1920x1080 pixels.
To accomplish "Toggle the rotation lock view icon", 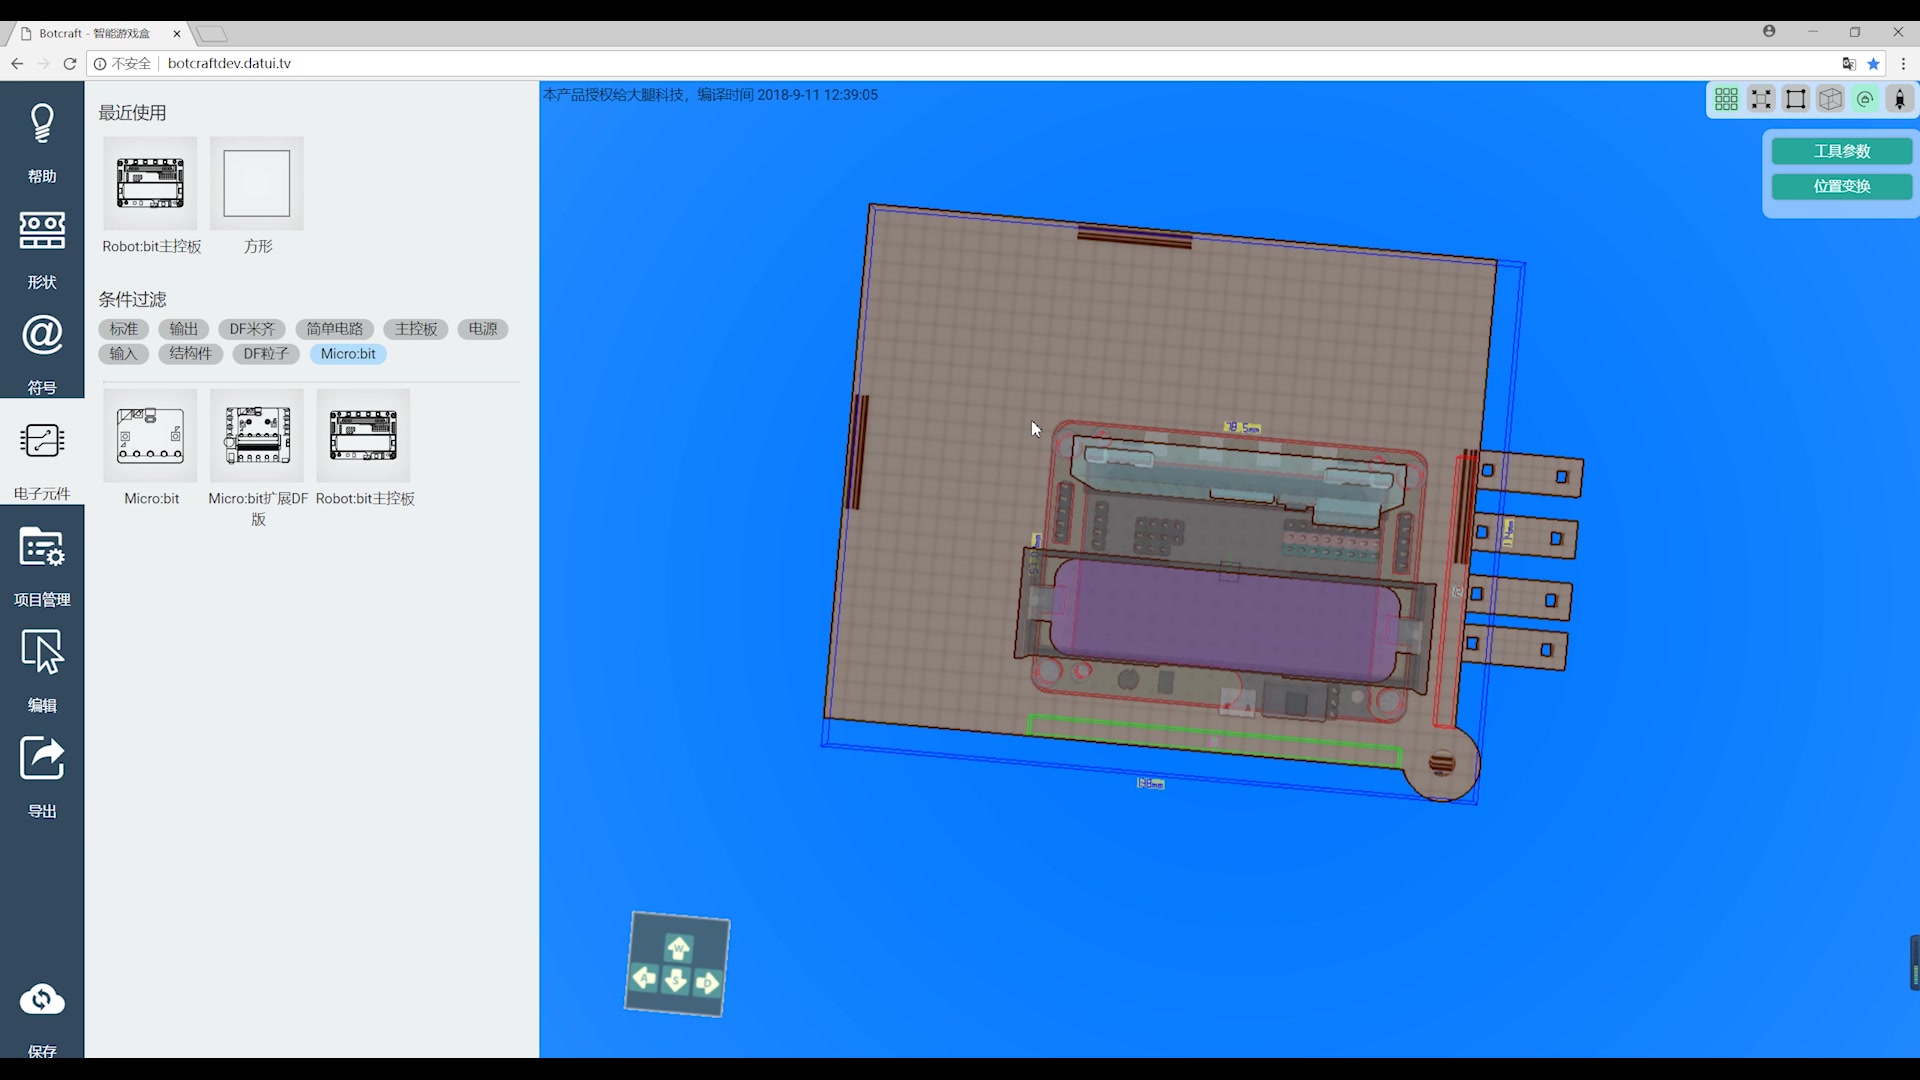I will tap(1865, 99).
